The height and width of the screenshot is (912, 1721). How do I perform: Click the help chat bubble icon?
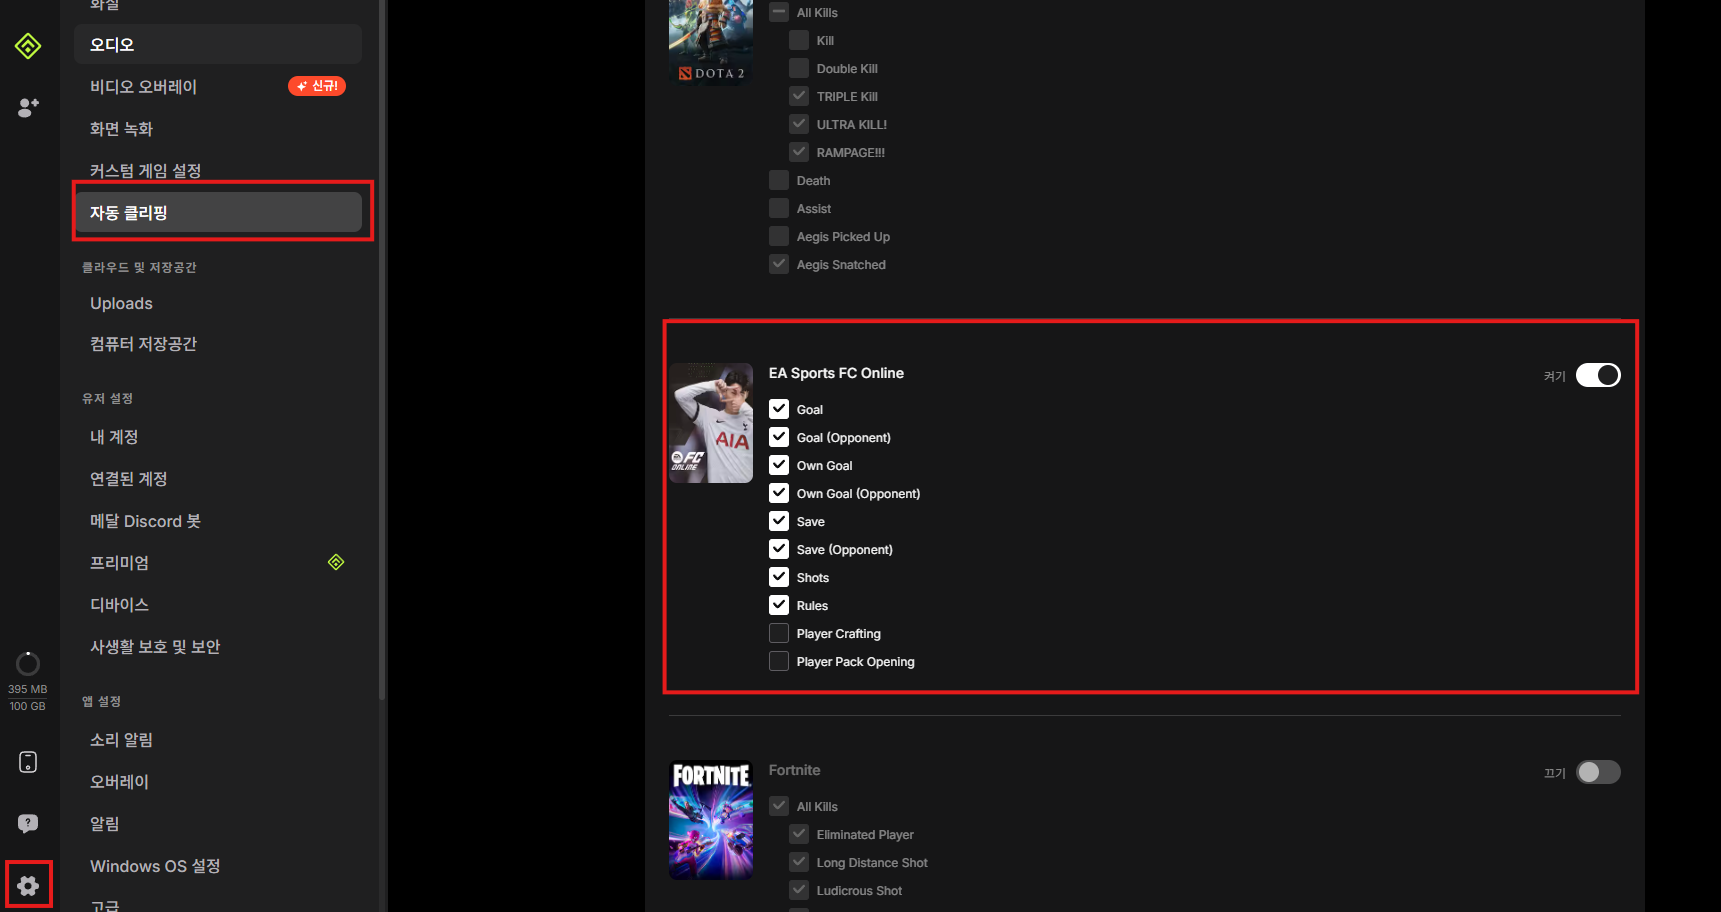pyautogui.click(x=28, y=823)
